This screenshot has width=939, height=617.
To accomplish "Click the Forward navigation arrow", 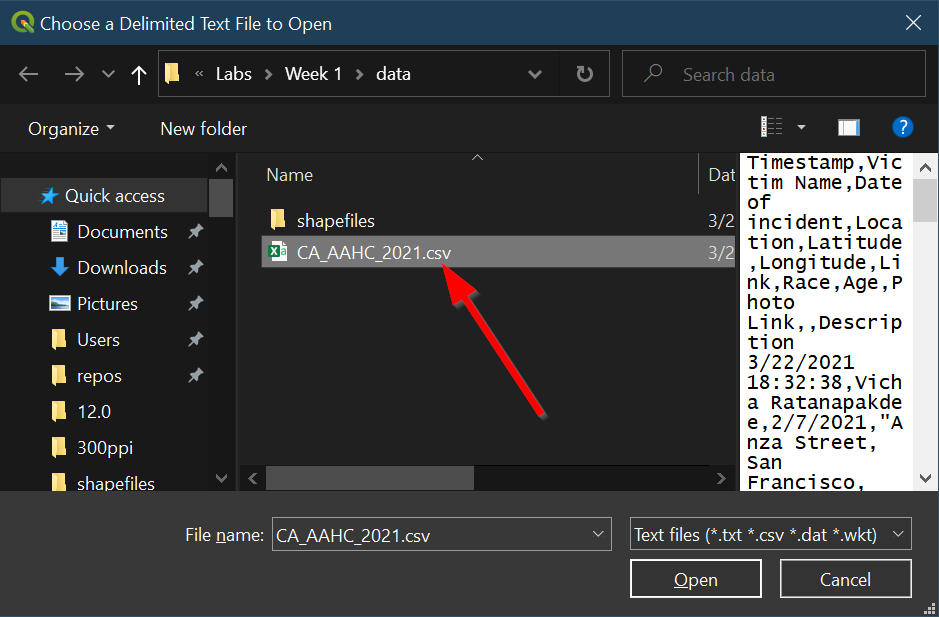I will pos(73,74).
